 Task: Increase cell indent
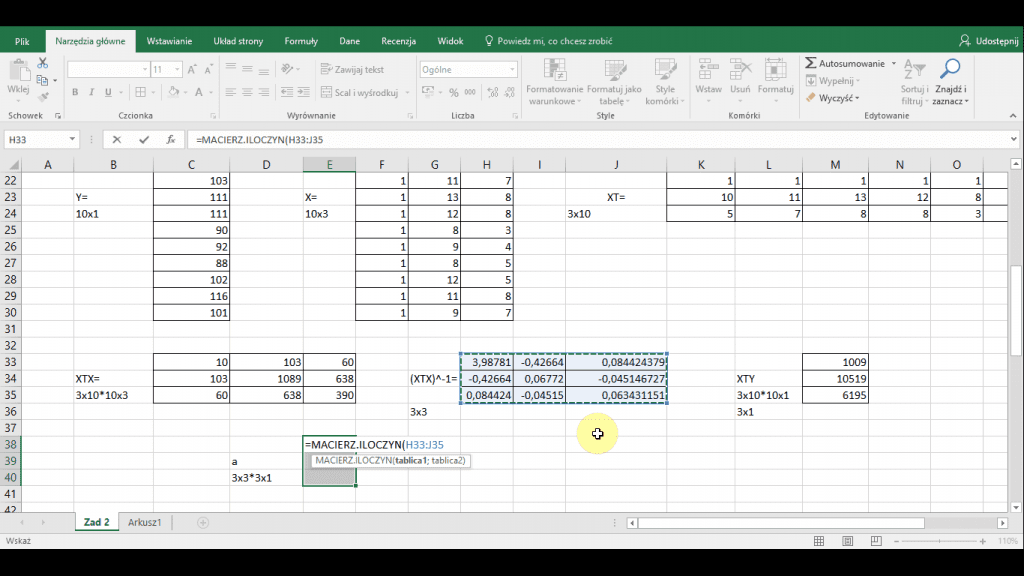(x=304, y=93)
